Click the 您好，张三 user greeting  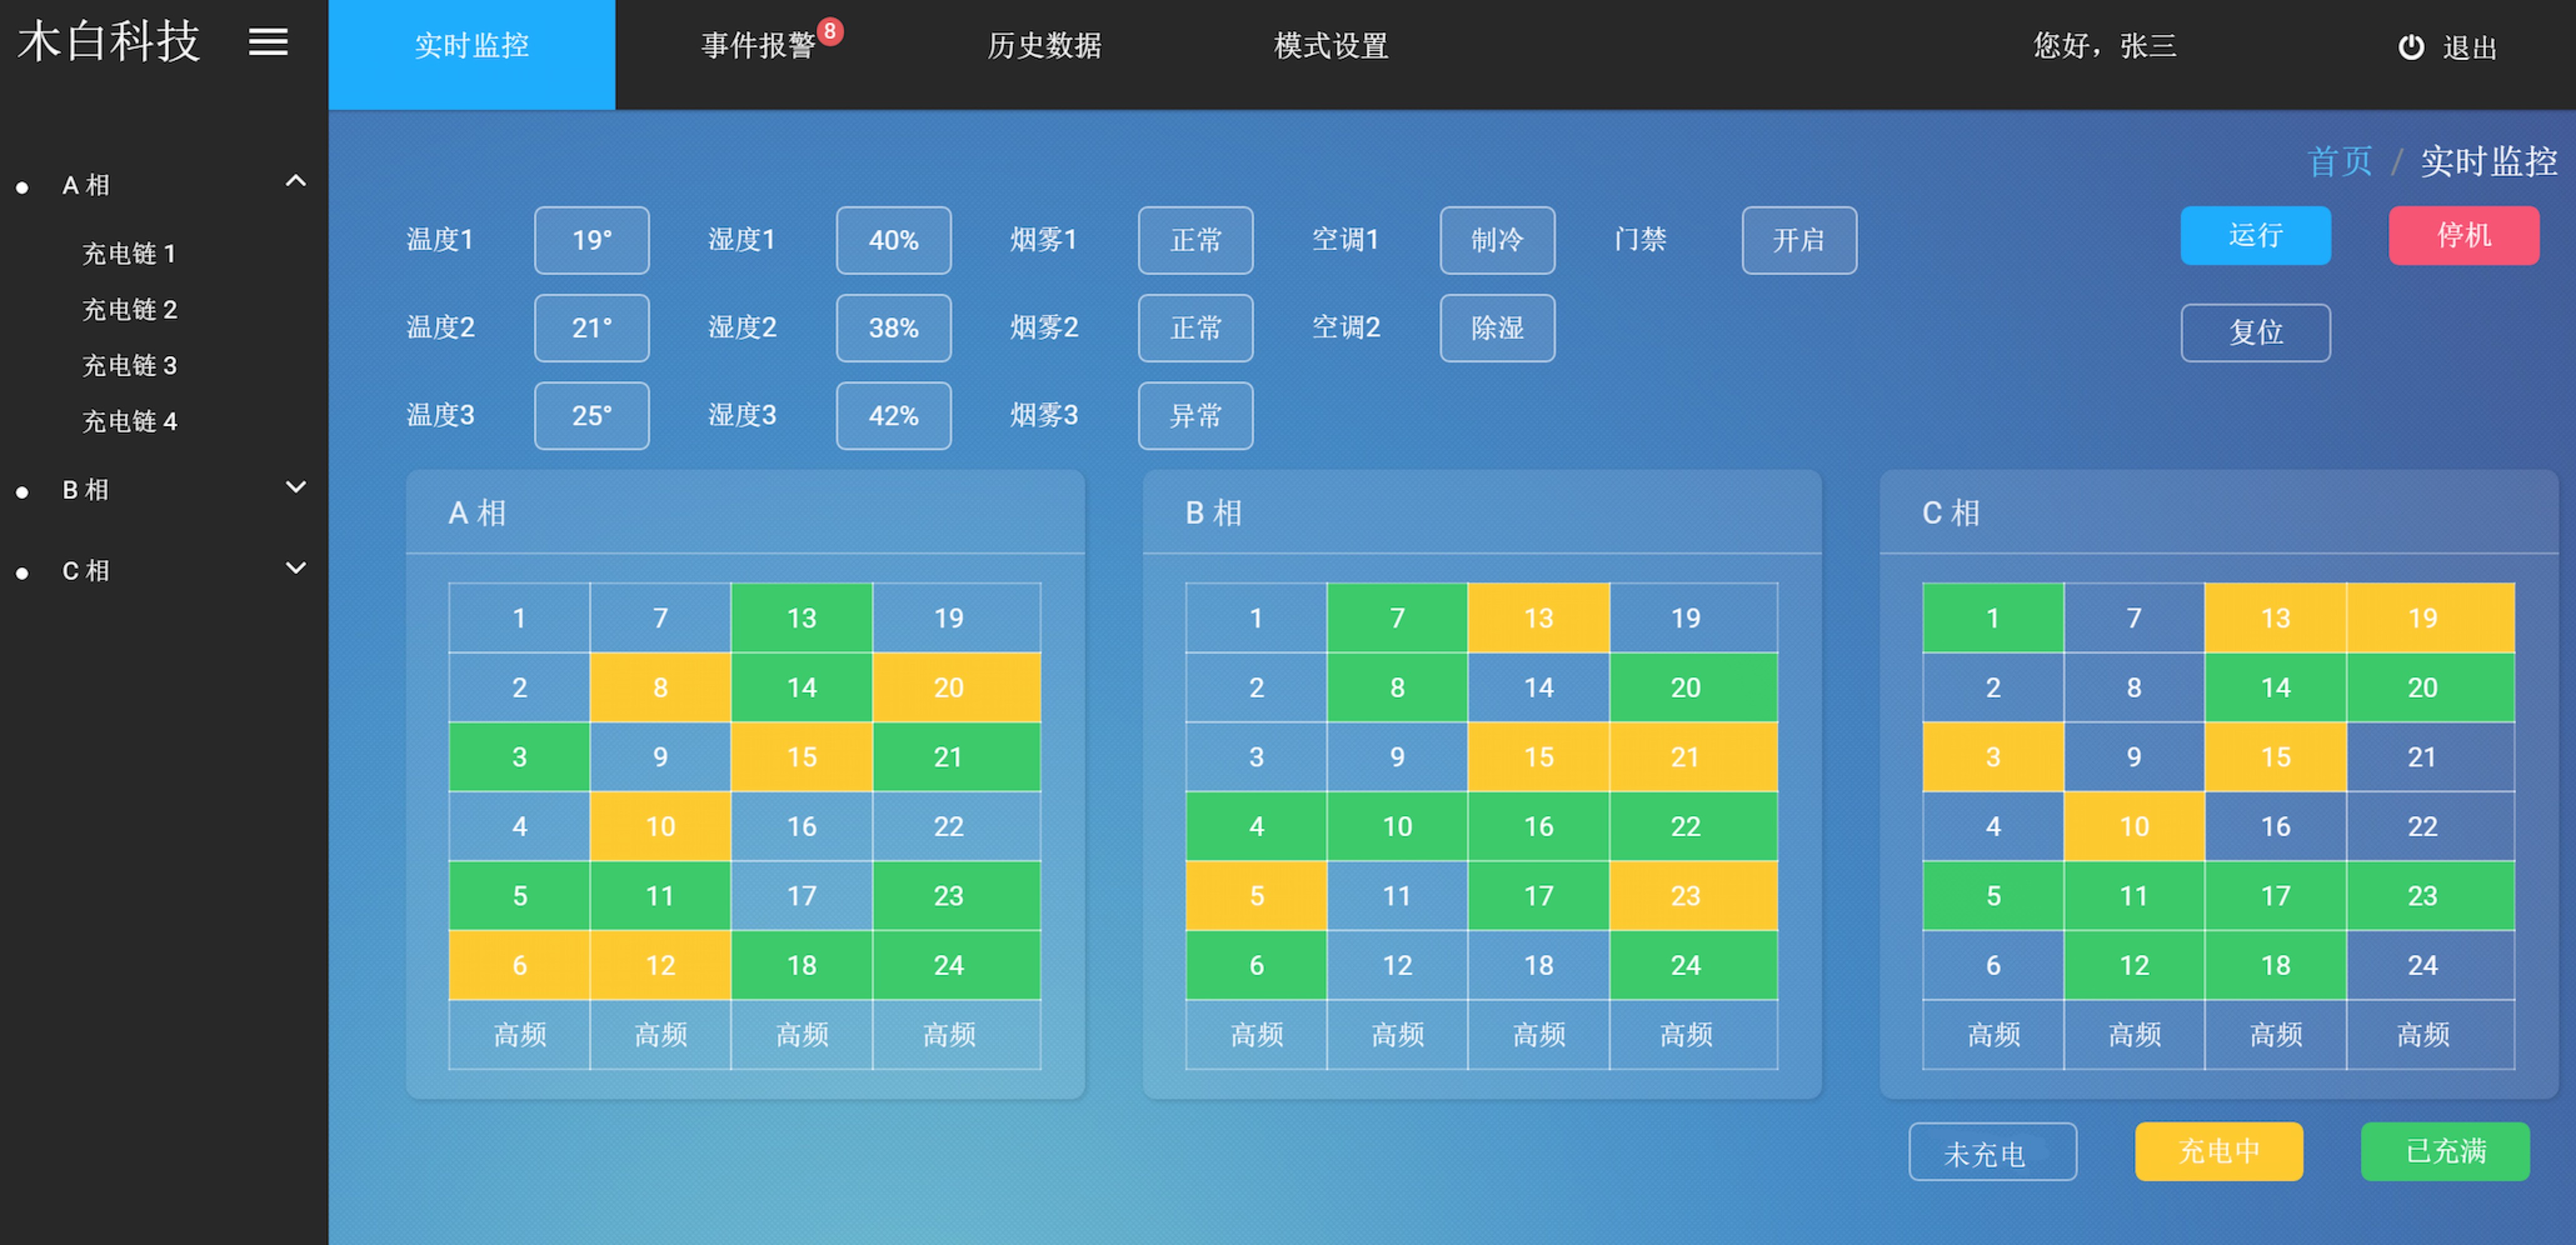(2105, 46)
